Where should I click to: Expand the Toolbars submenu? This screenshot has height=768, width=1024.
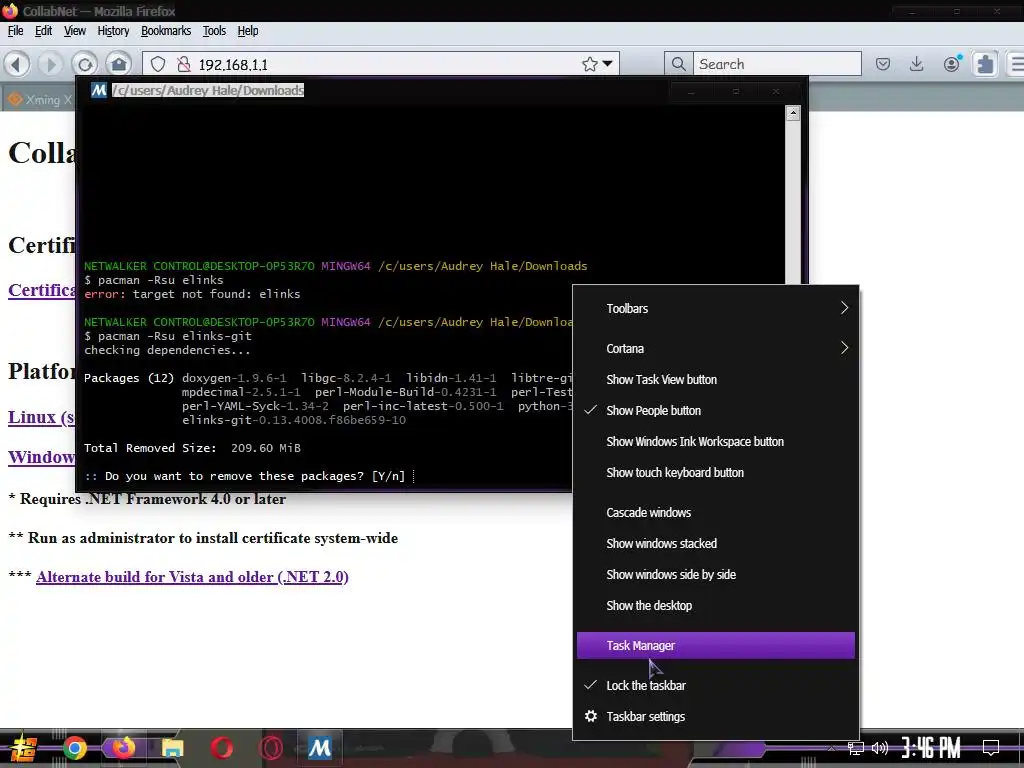pos(716,308)
